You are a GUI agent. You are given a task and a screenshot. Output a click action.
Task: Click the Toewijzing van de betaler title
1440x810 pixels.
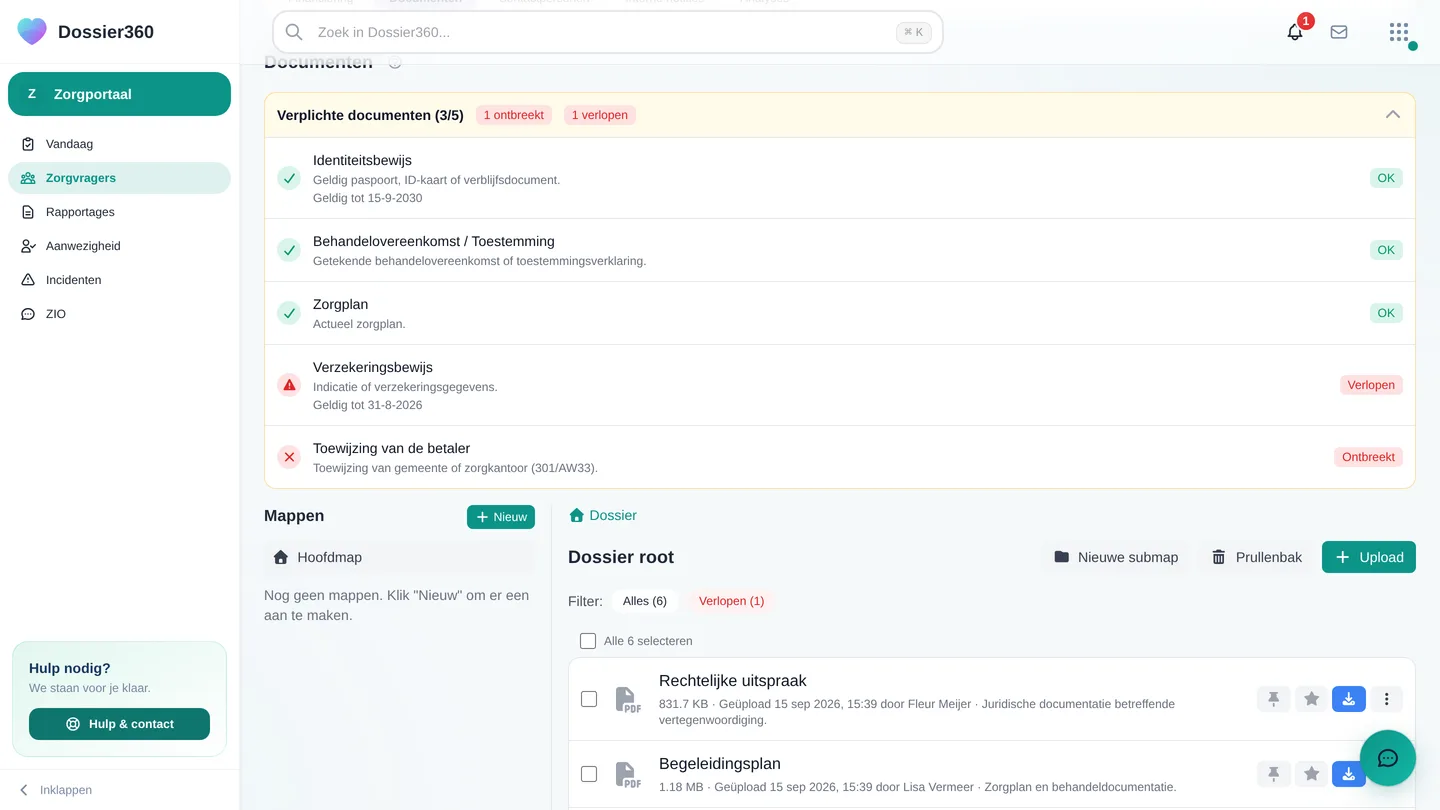[x=391, y=448]
